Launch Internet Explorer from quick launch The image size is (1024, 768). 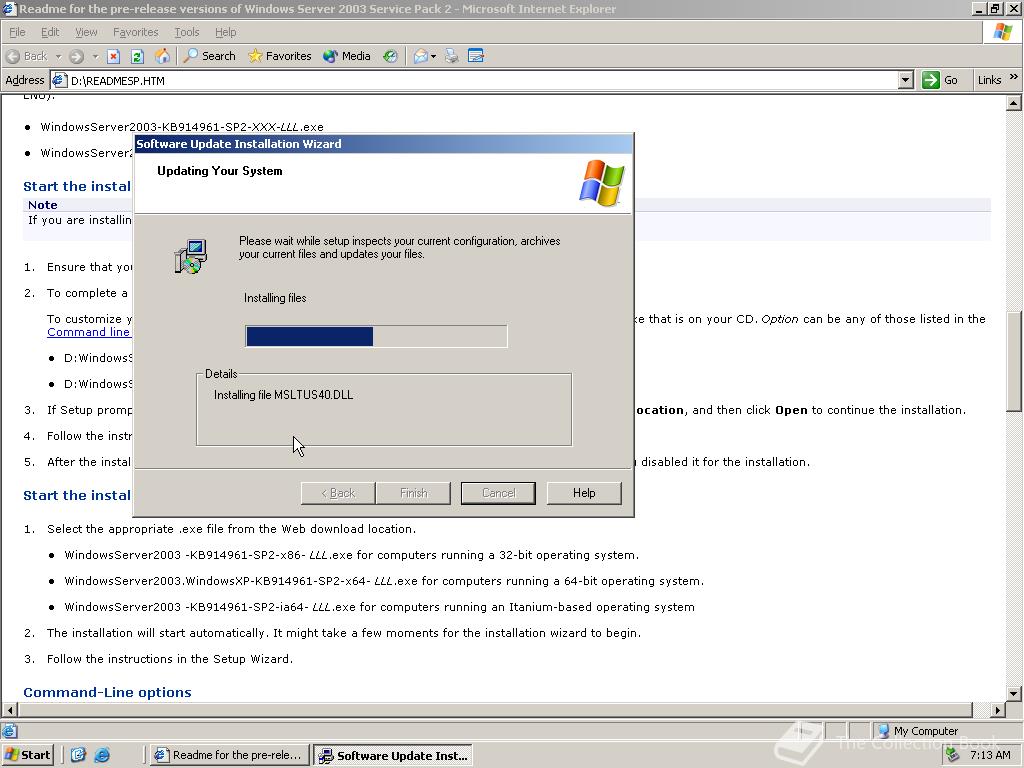(x=102, y=755)
